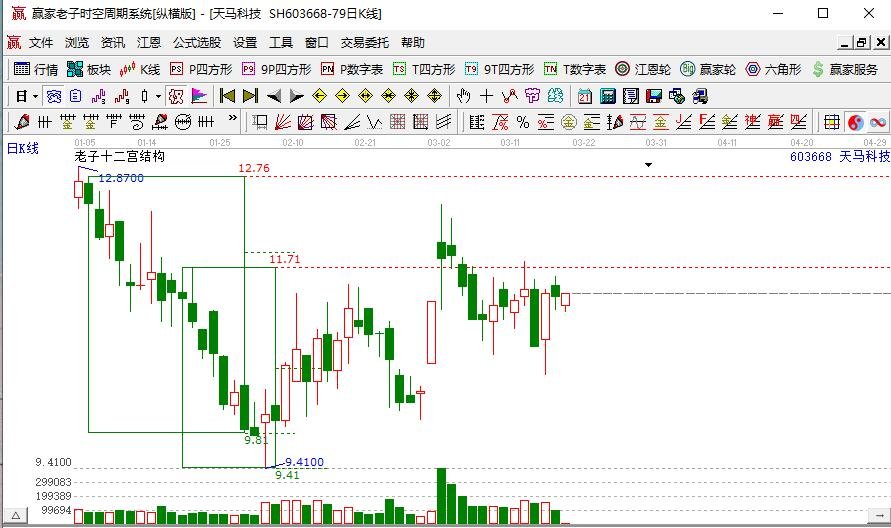The height and width of the screenshot is (528, 891).
Task: Open the colored grid table icon
Action: click(832, 122)
